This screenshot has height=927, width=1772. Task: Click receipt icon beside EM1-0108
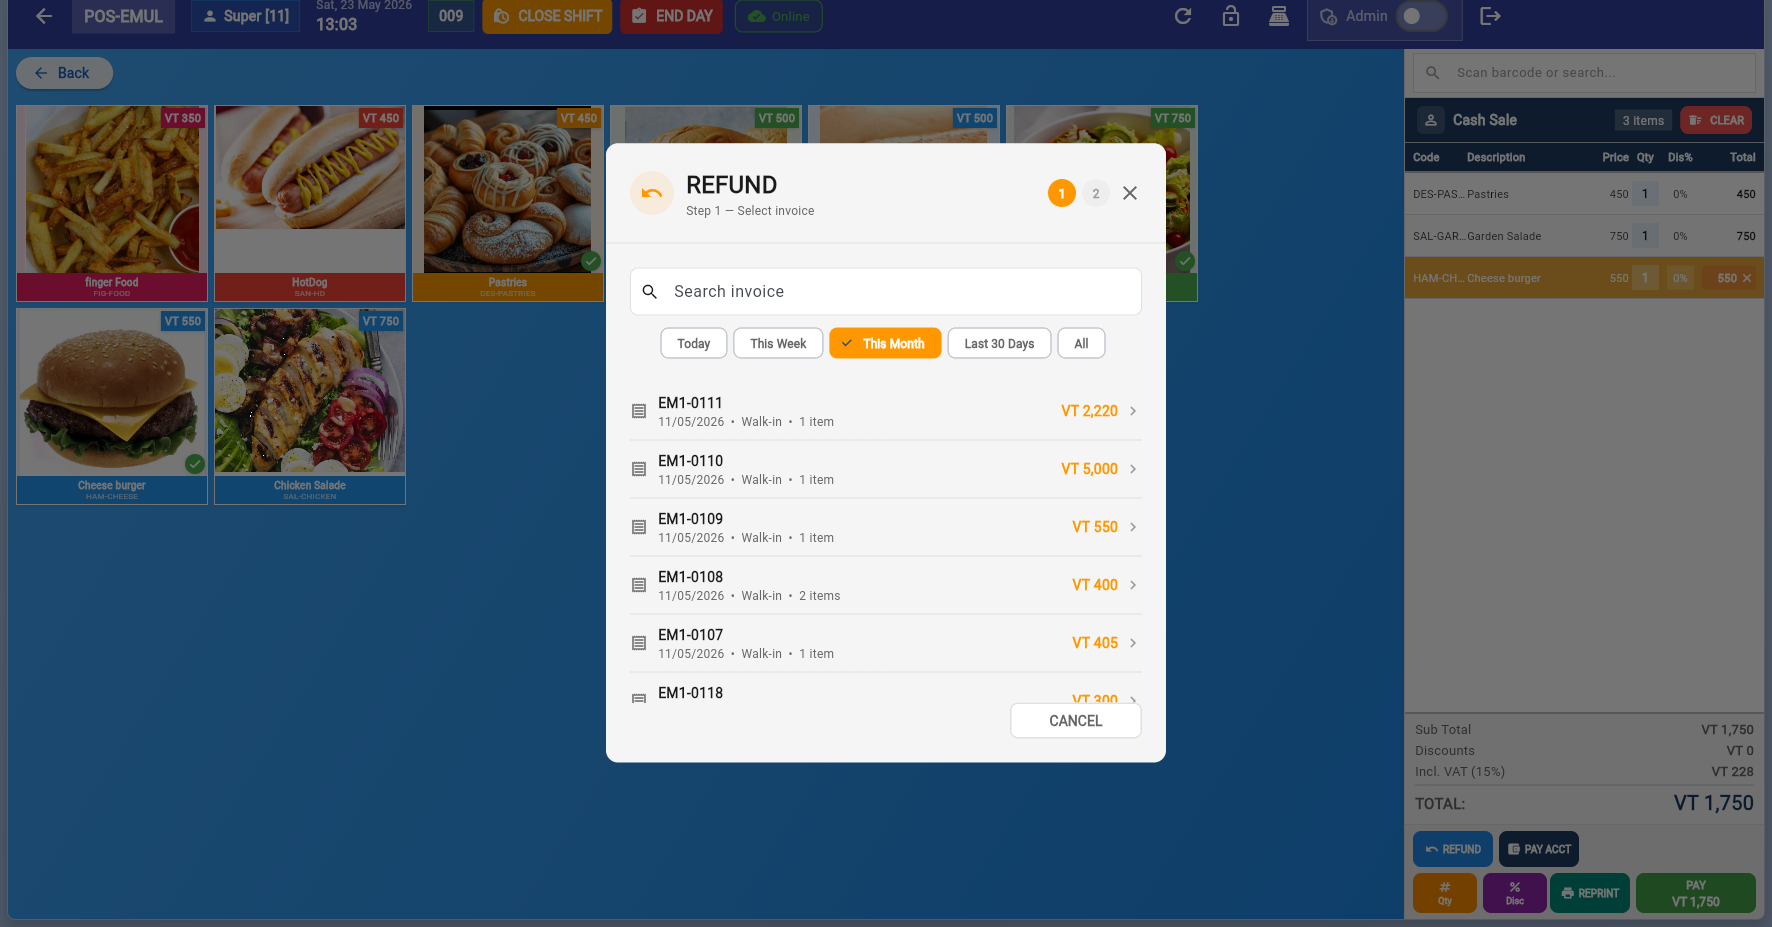click(639, 585)
